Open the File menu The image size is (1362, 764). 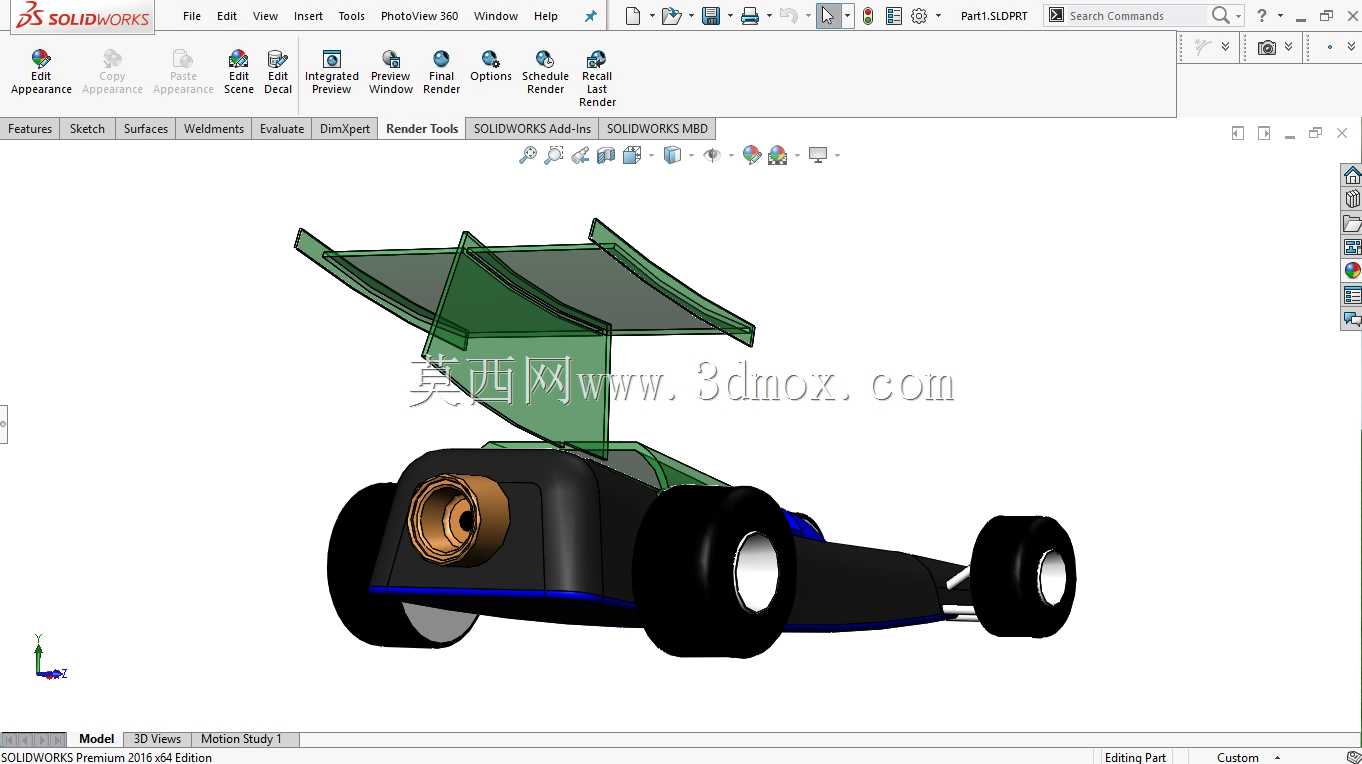click(x=192, y=16)
